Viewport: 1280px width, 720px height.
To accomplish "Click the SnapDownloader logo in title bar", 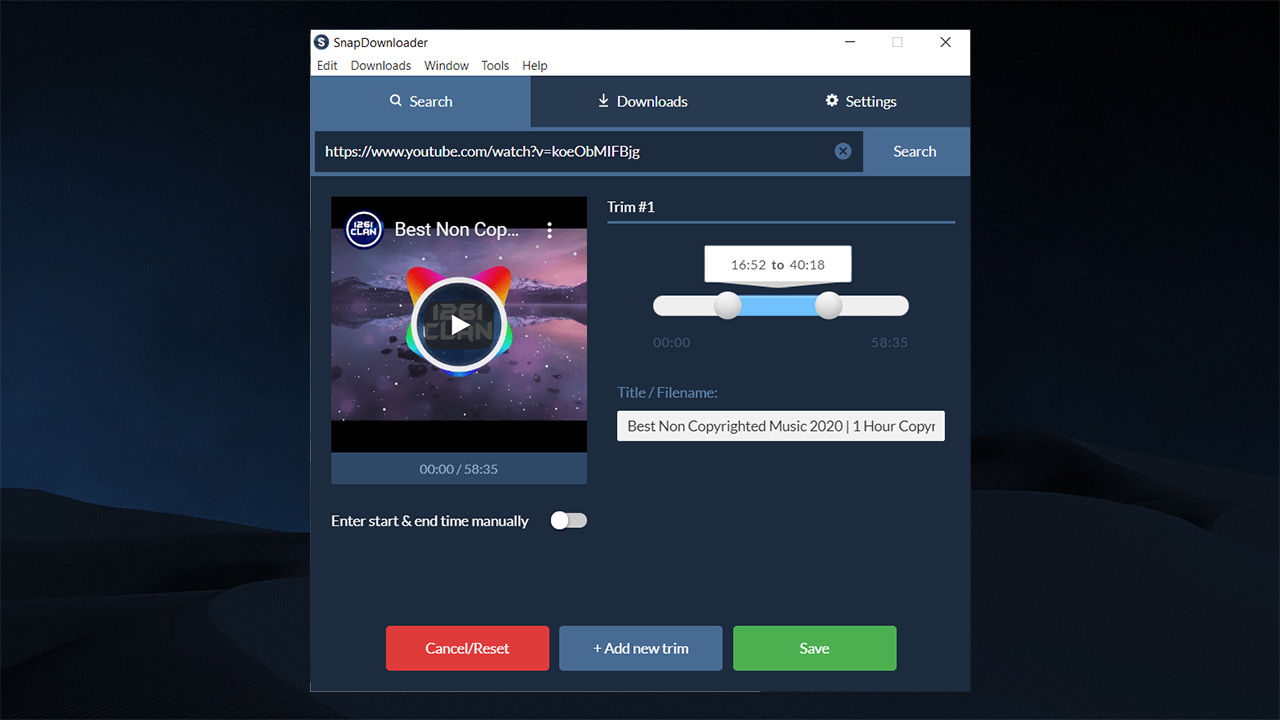I will tap(321, 42).
